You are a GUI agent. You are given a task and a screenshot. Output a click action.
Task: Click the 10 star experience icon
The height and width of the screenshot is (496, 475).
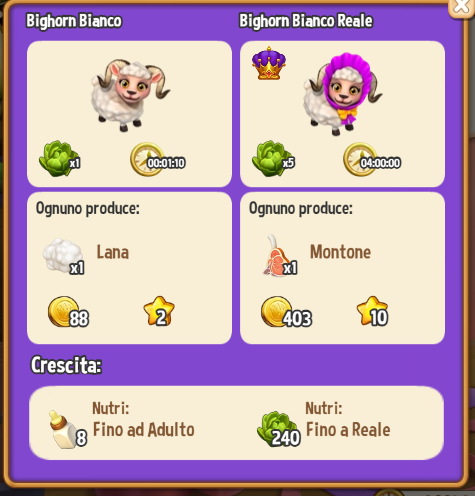[x=372, y=311]
